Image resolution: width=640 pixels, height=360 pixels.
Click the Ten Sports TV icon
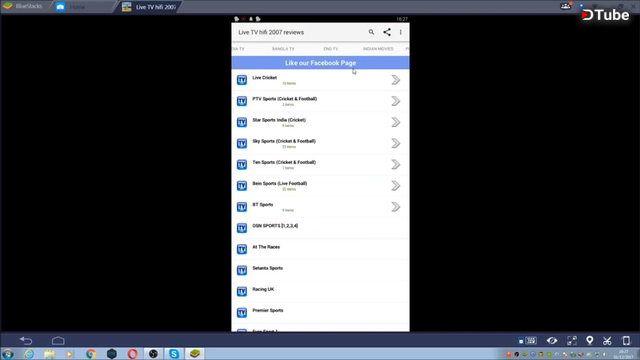(242, 164)
